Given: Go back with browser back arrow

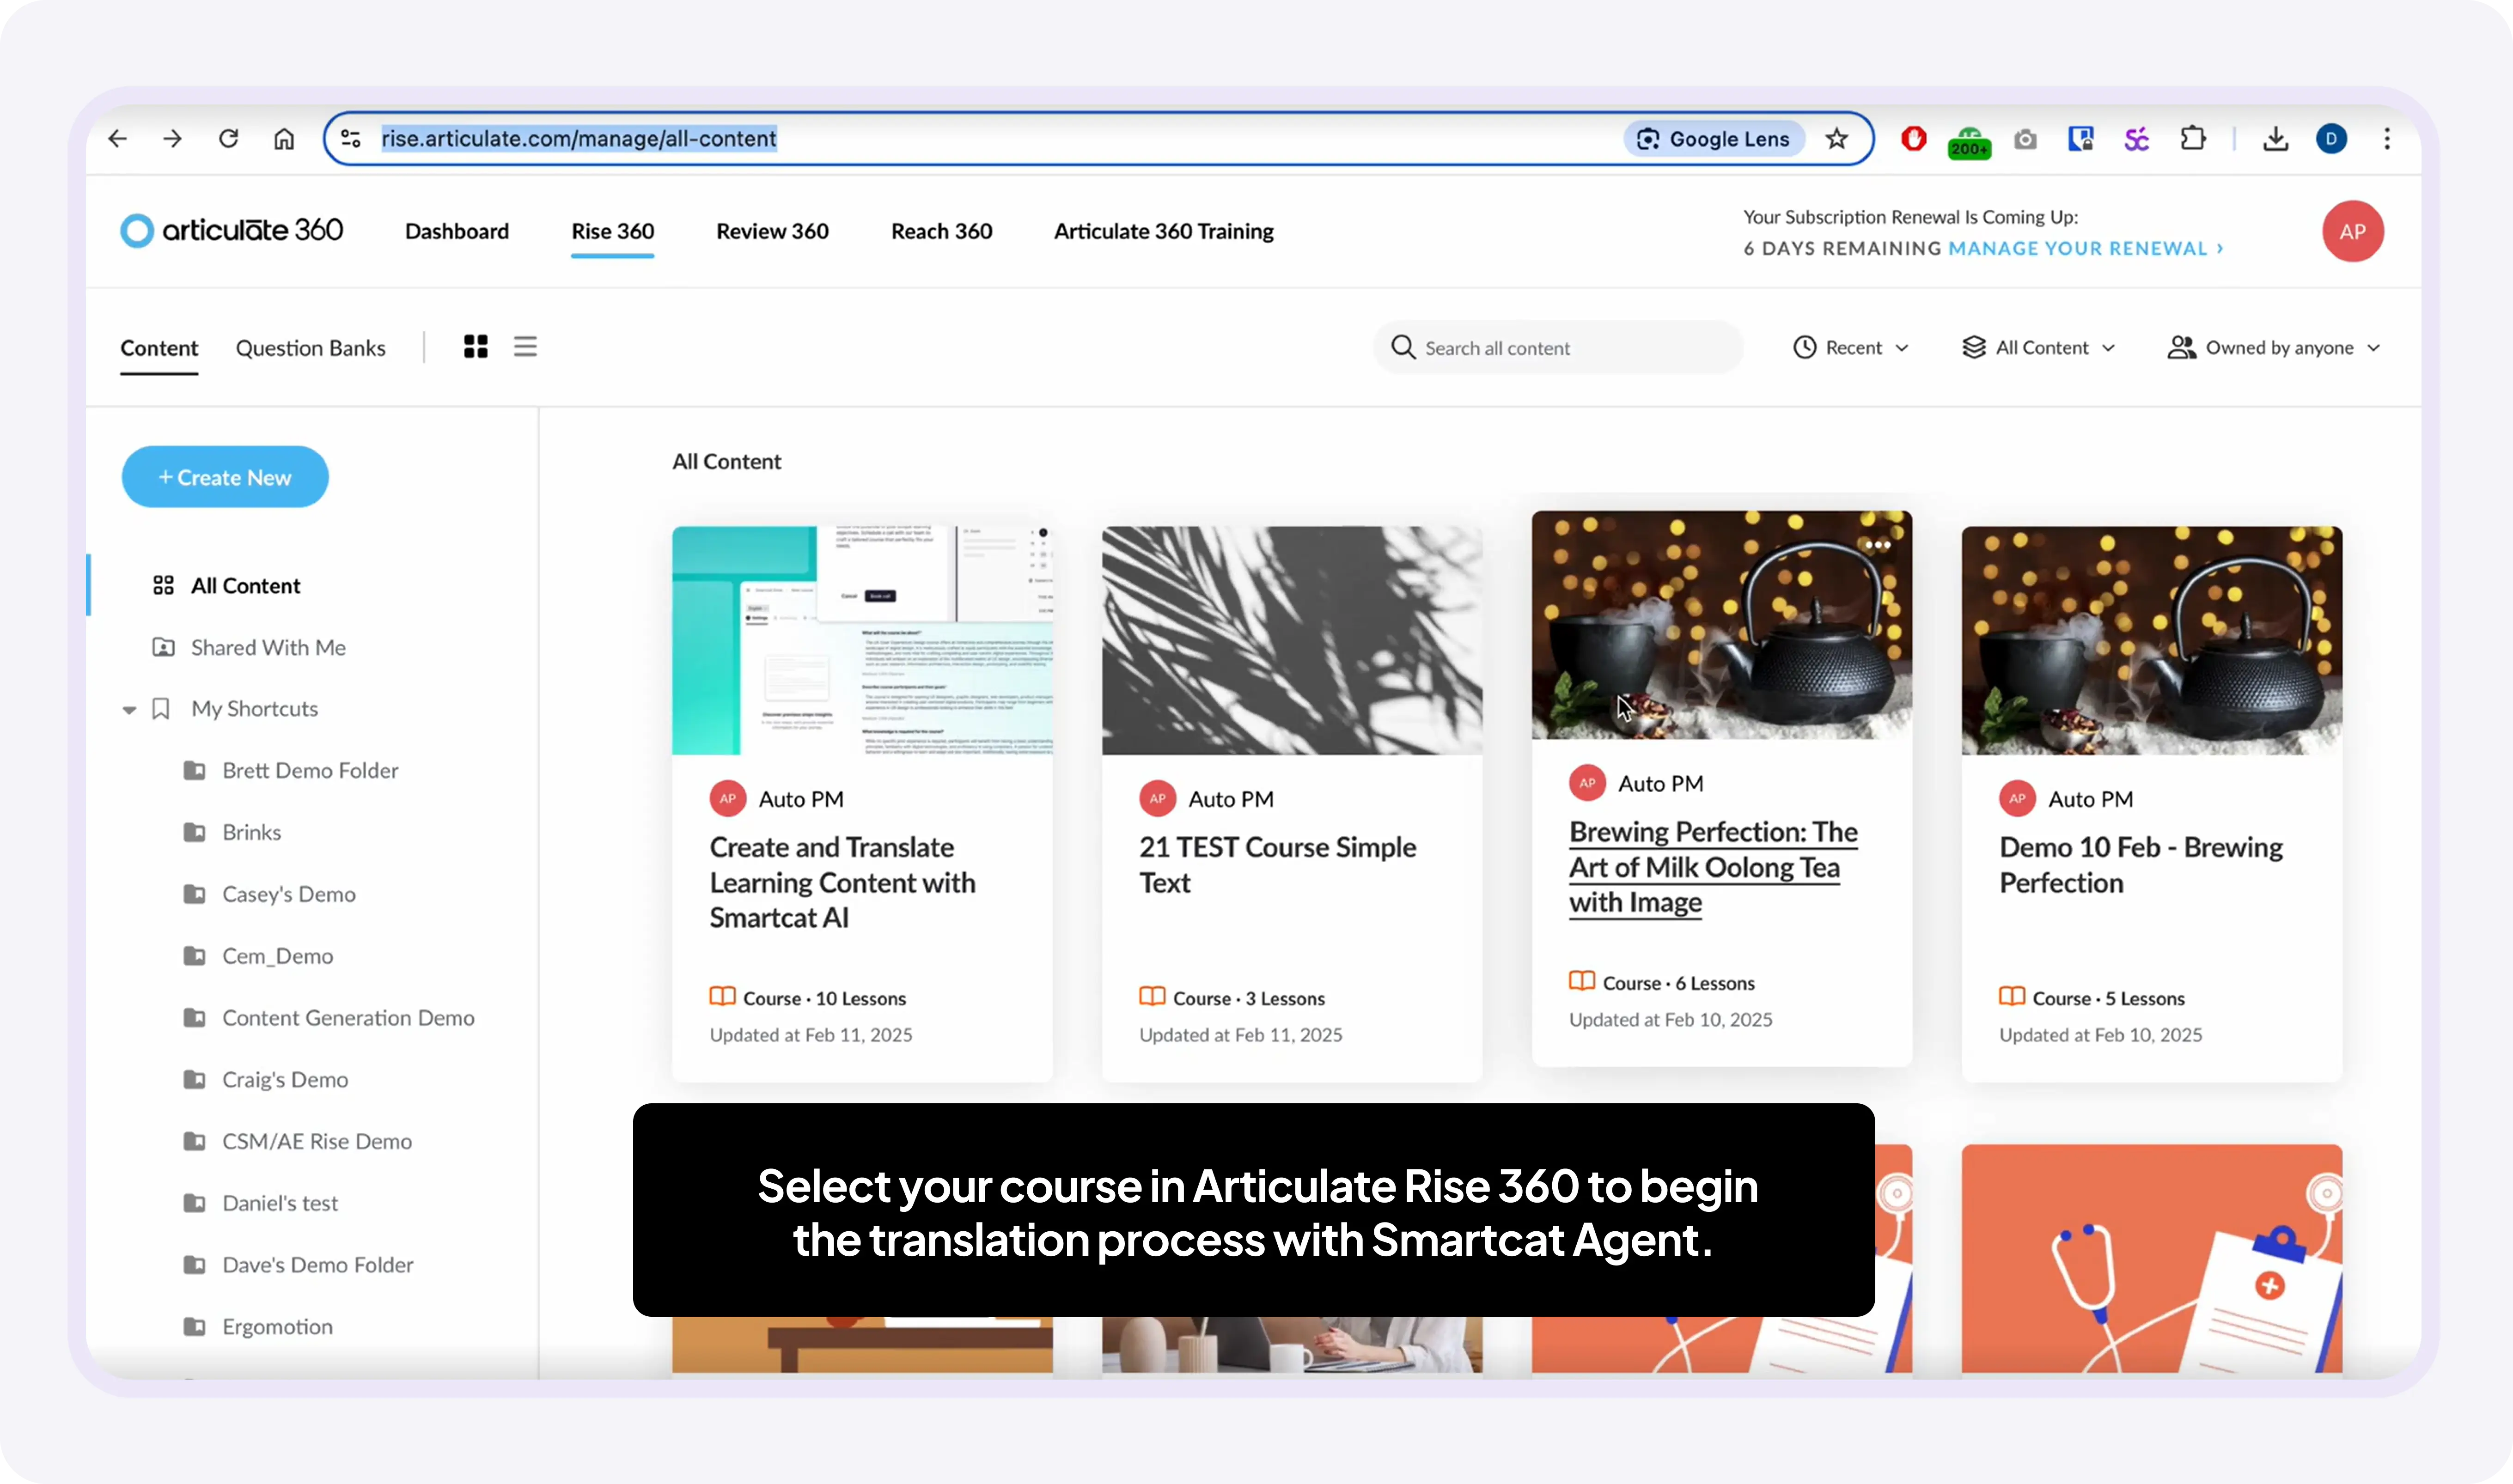Looking at the screenshot, I should pyautogui.click(x=118, y=138).
